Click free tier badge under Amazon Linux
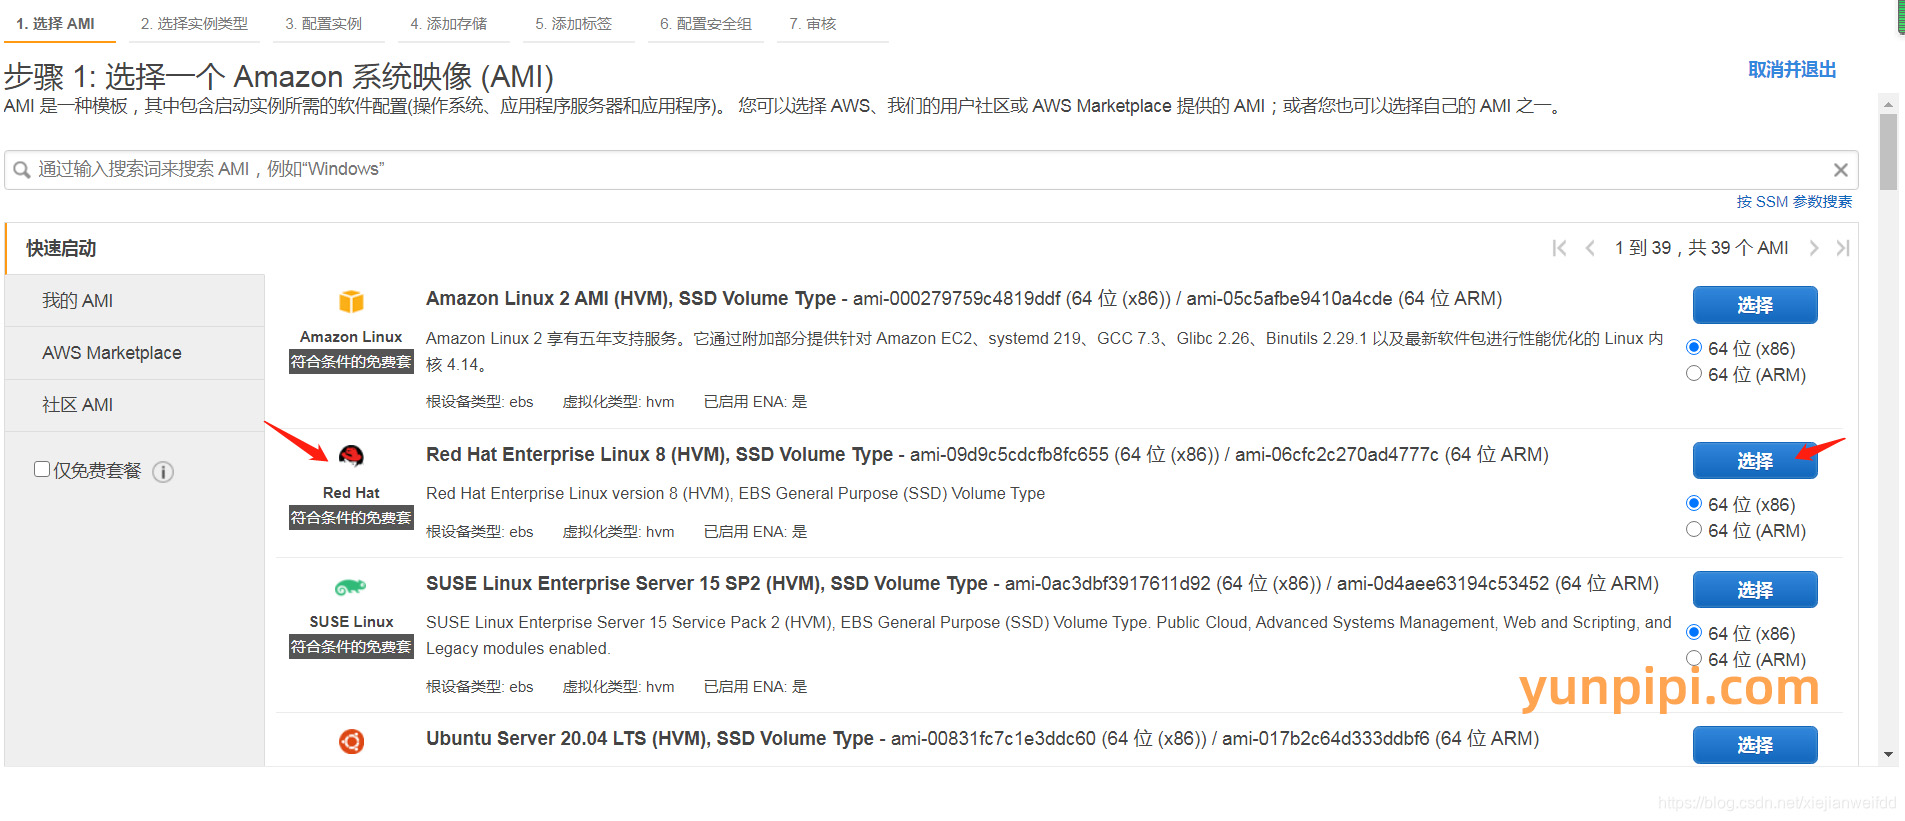The height and width of the screenshot is (821, 1905). point(351,362)
